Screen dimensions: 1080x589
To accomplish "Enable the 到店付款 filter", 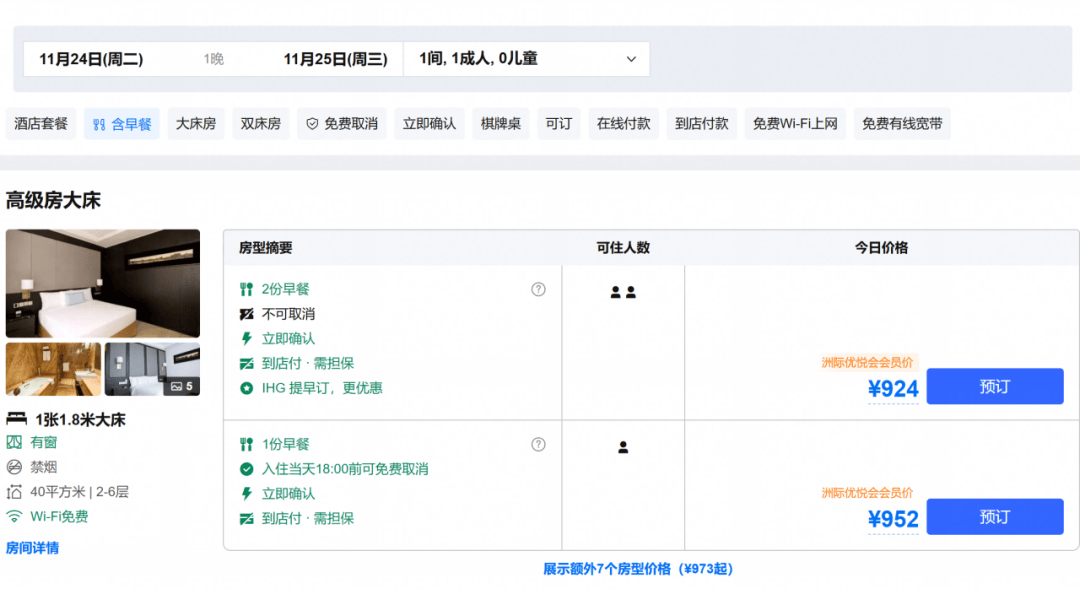I will pos(701,124).
